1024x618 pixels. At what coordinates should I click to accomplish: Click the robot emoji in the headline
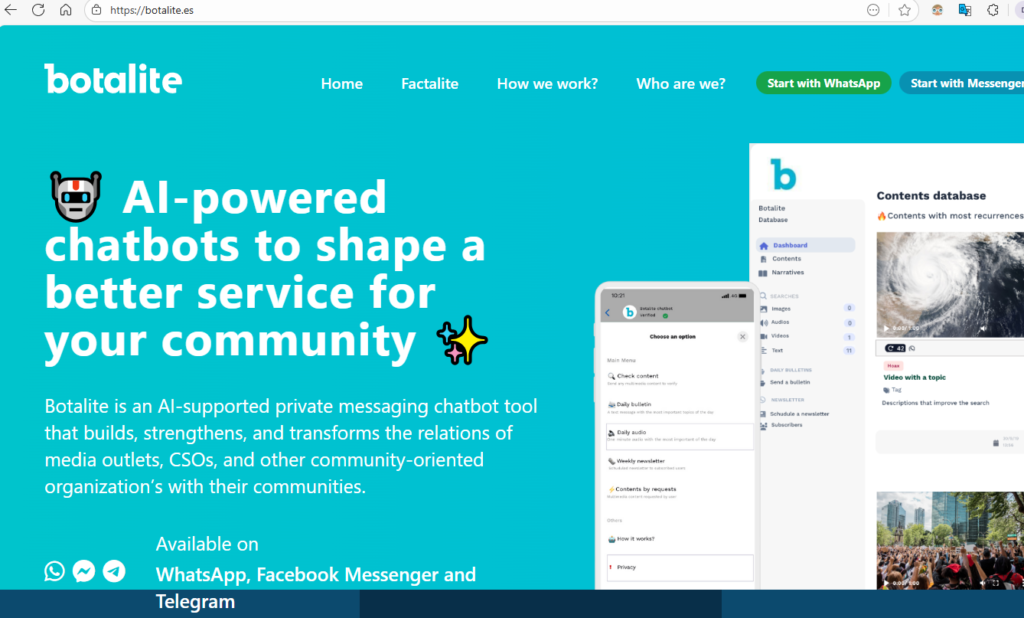[x=76, y=196]
